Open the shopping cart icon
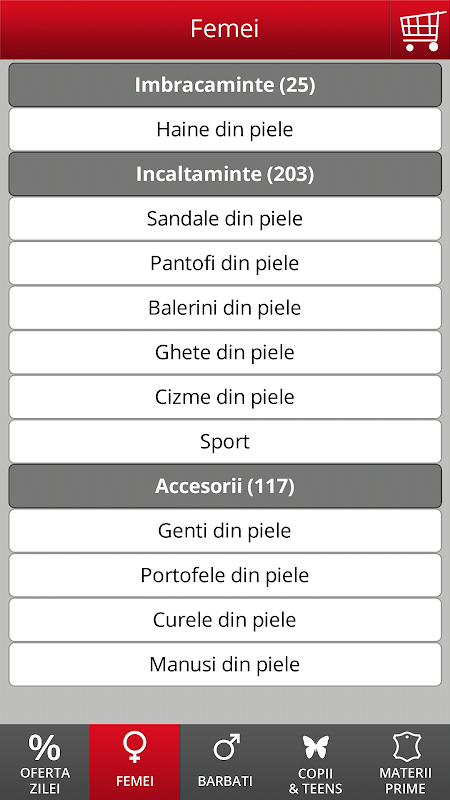450x800 pixels. pyautogui.click(x=420, y=30)
